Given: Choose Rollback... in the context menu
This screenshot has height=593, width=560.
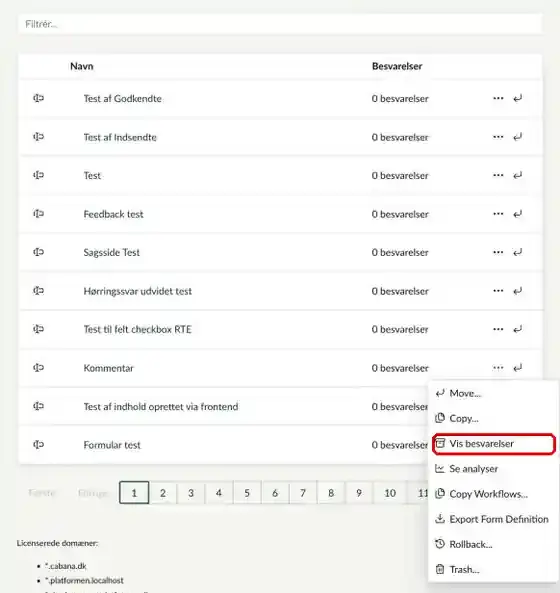Looking at the screenshot, I should pyautogui.click(x=493, y=544).
